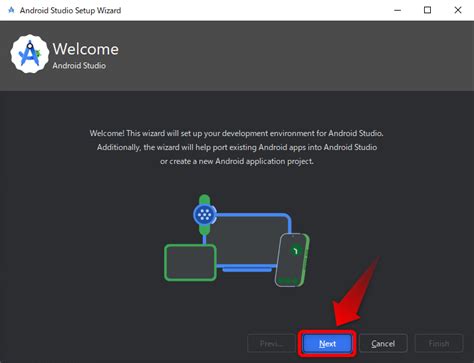Click the Android Studio logo in header
The height and width of the screenshot is (363, 474).
(x=30, y=54)
